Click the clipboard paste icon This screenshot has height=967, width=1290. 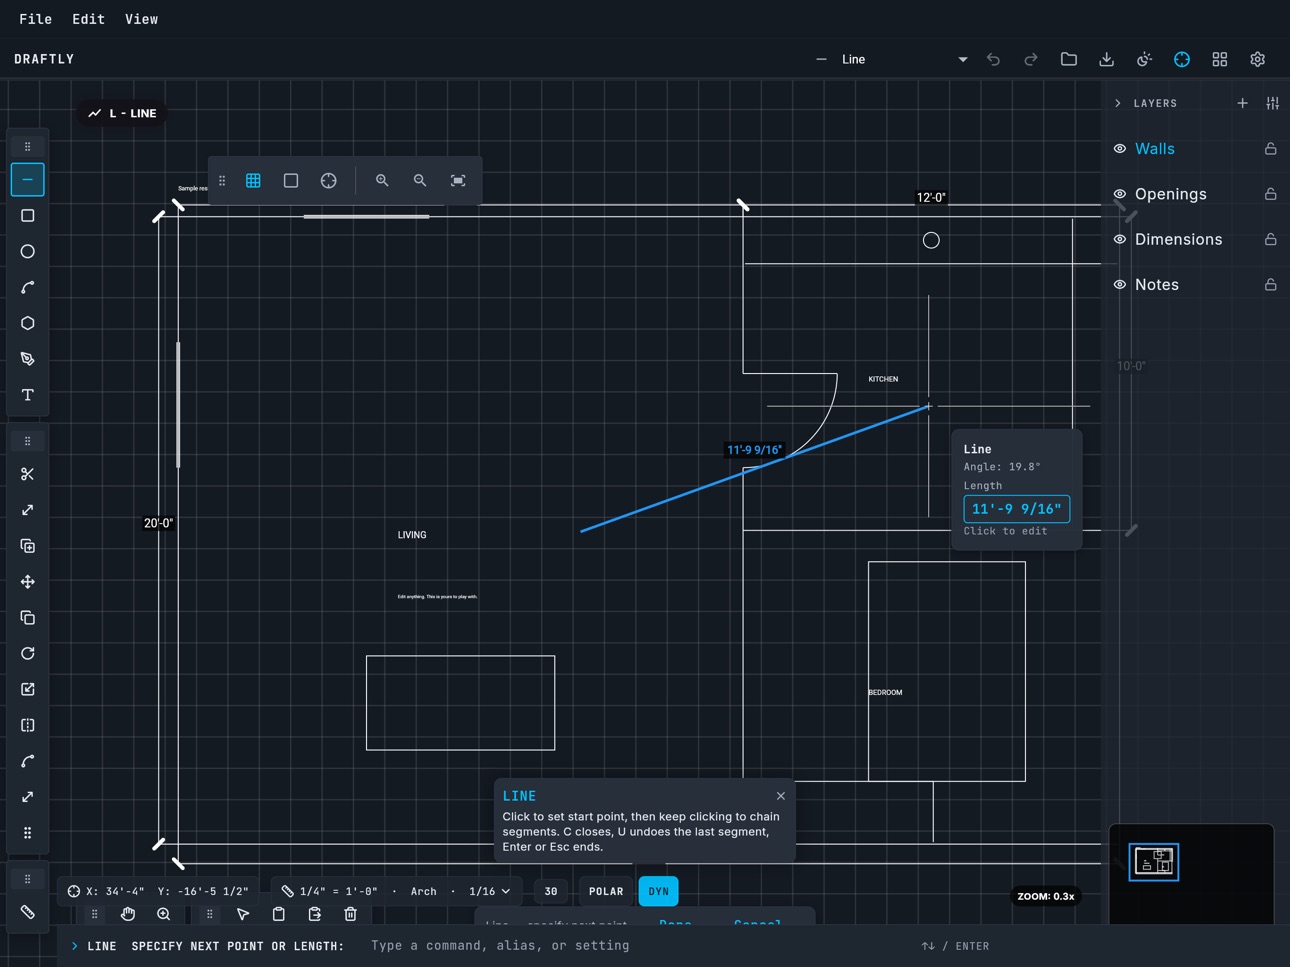coord(279,914)
